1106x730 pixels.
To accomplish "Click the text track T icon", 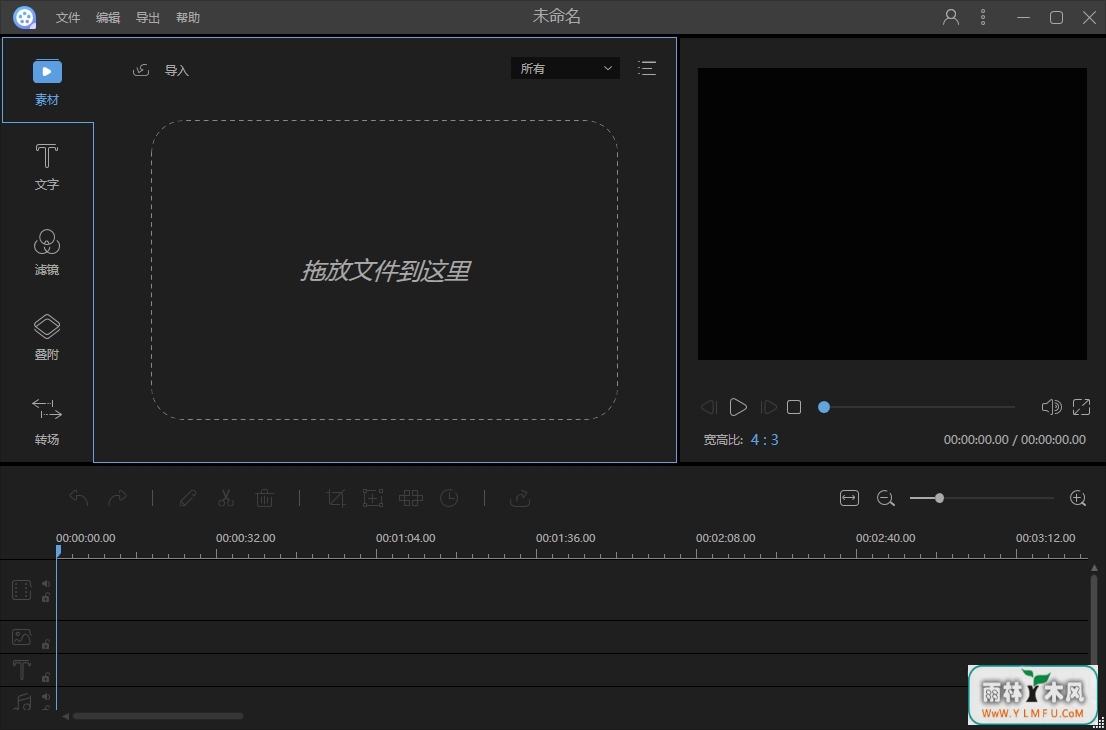I will 22,669.
